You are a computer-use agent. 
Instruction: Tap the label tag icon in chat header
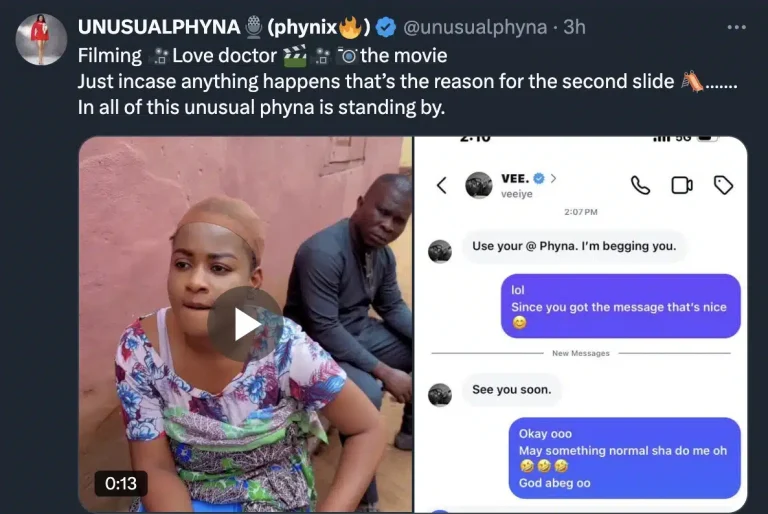[x=723, y=185]
